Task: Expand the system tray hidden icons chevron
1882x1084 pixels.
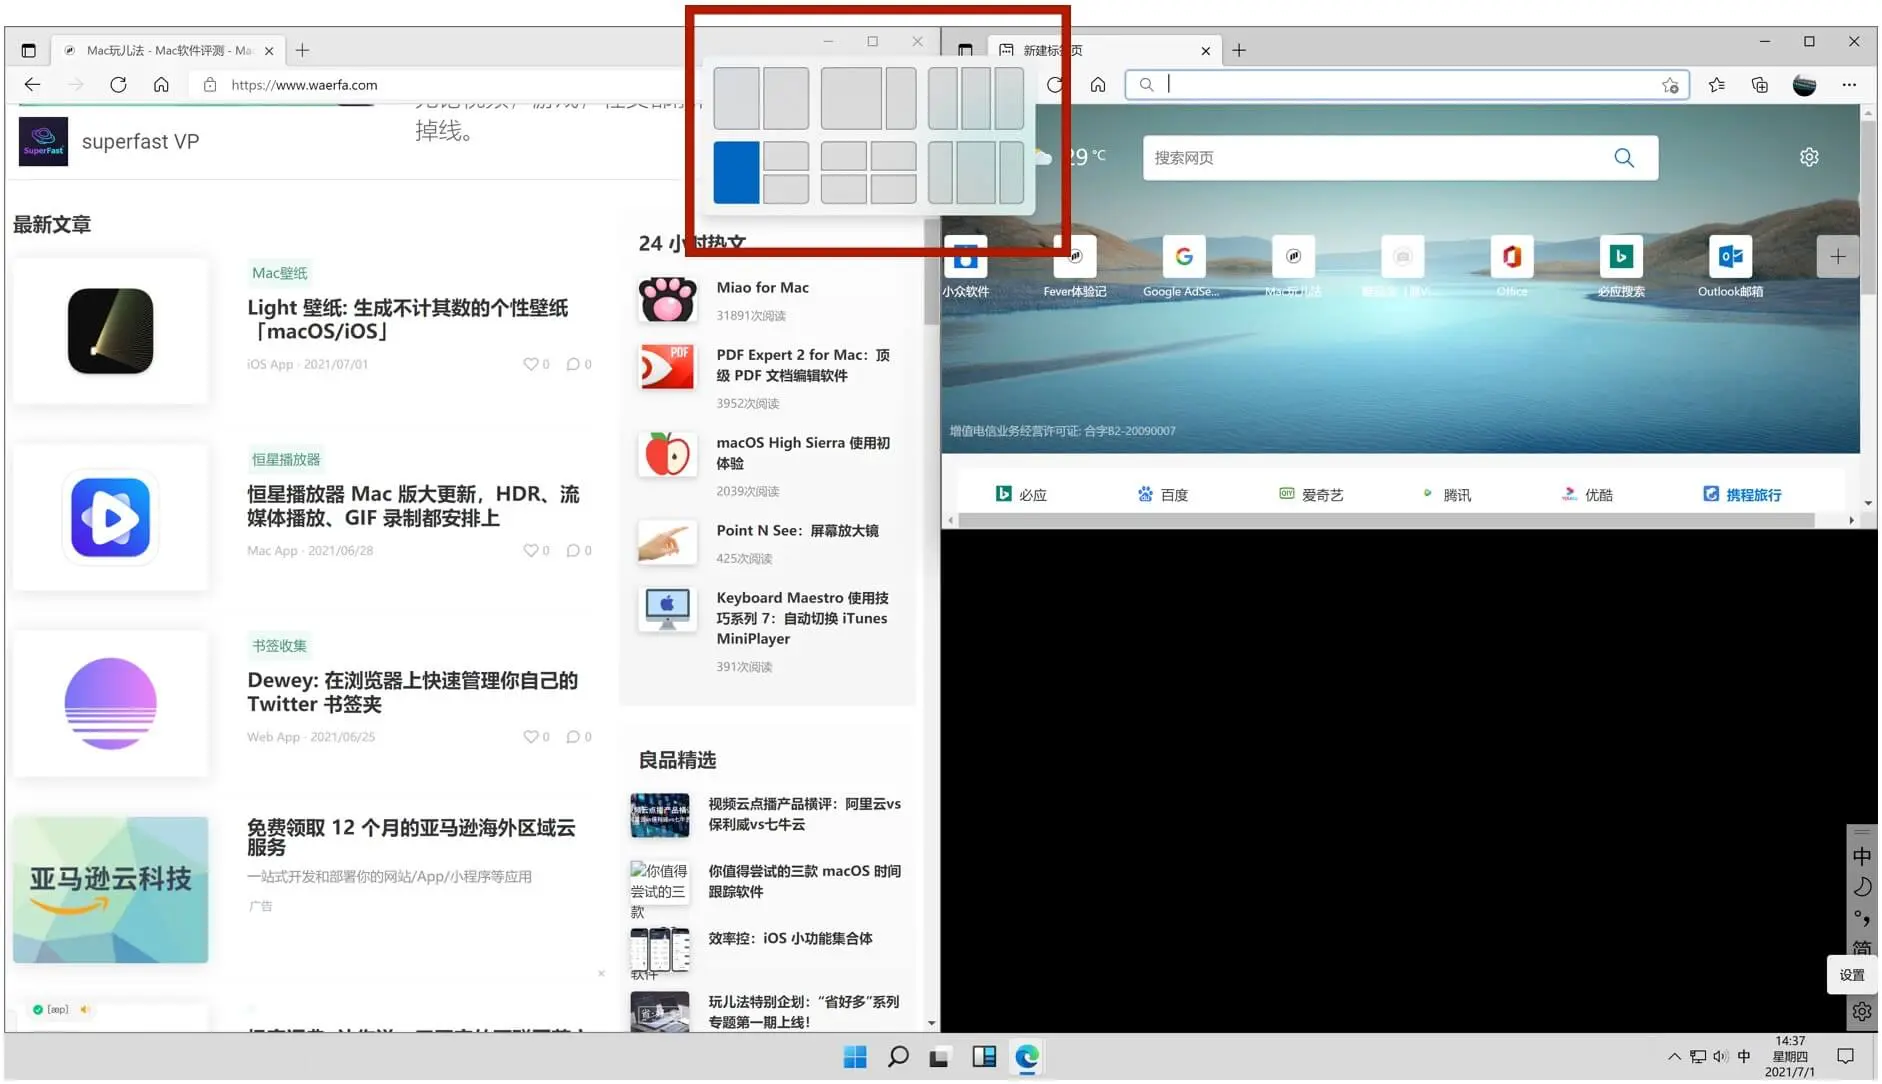Action: (x=1673, y=1057)
